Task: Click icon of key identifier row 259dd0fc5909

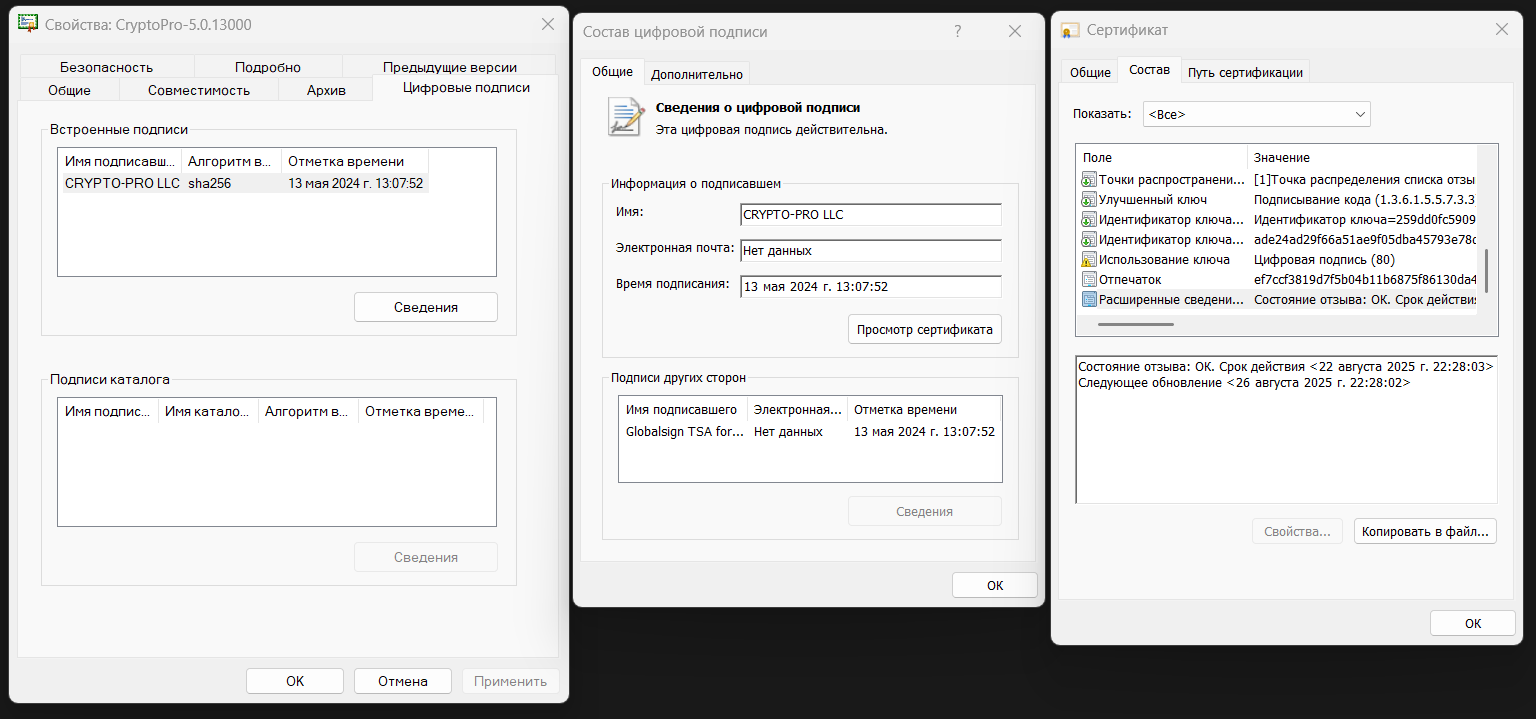Action: tap(1089, 220)
